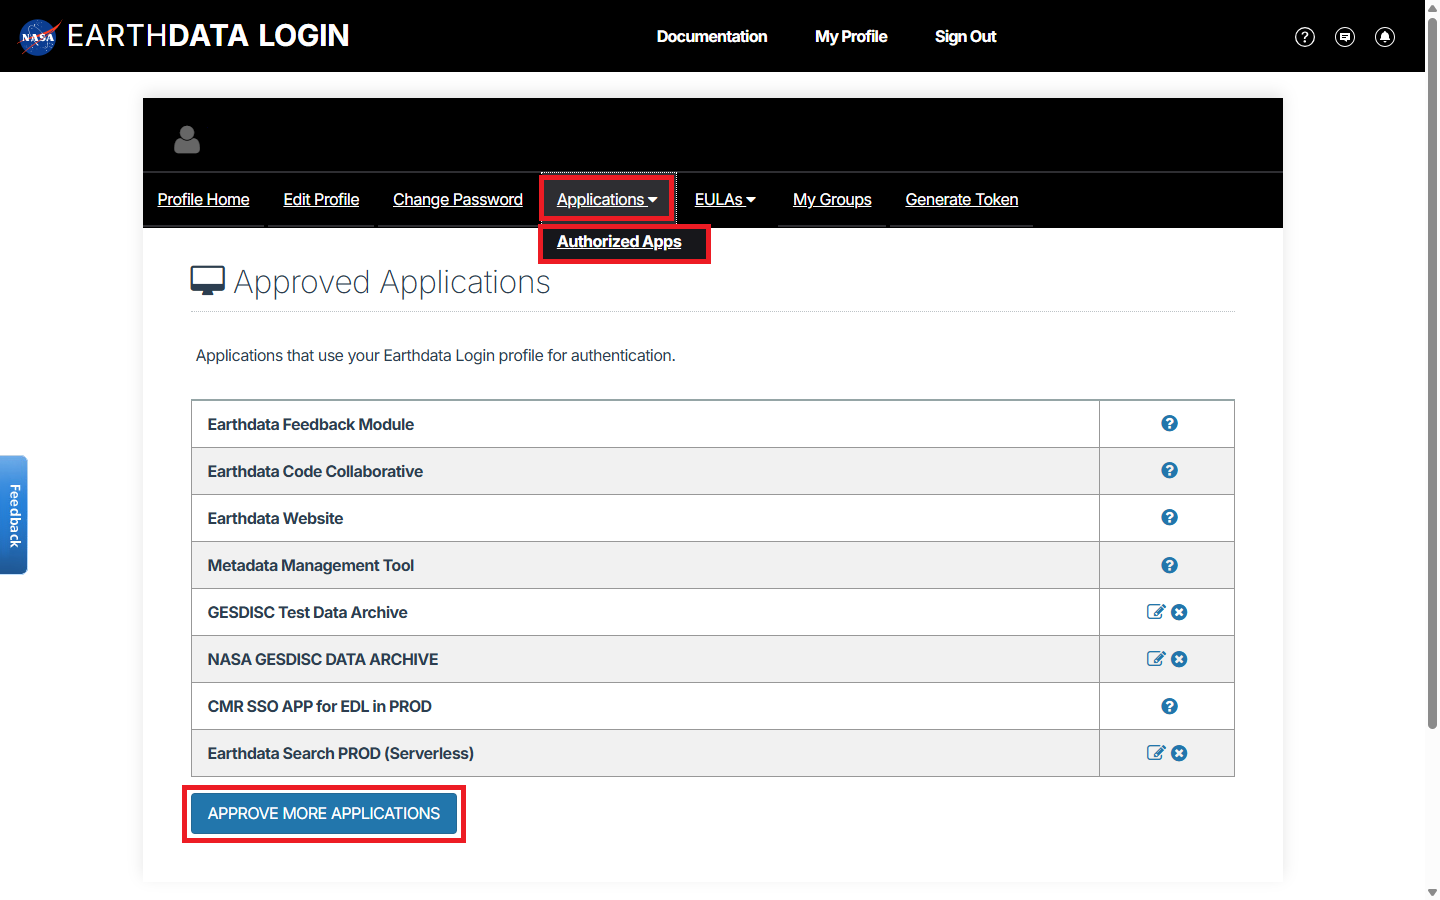
Task: Click the scrollbar up arrow
Action: (1432, 7)
